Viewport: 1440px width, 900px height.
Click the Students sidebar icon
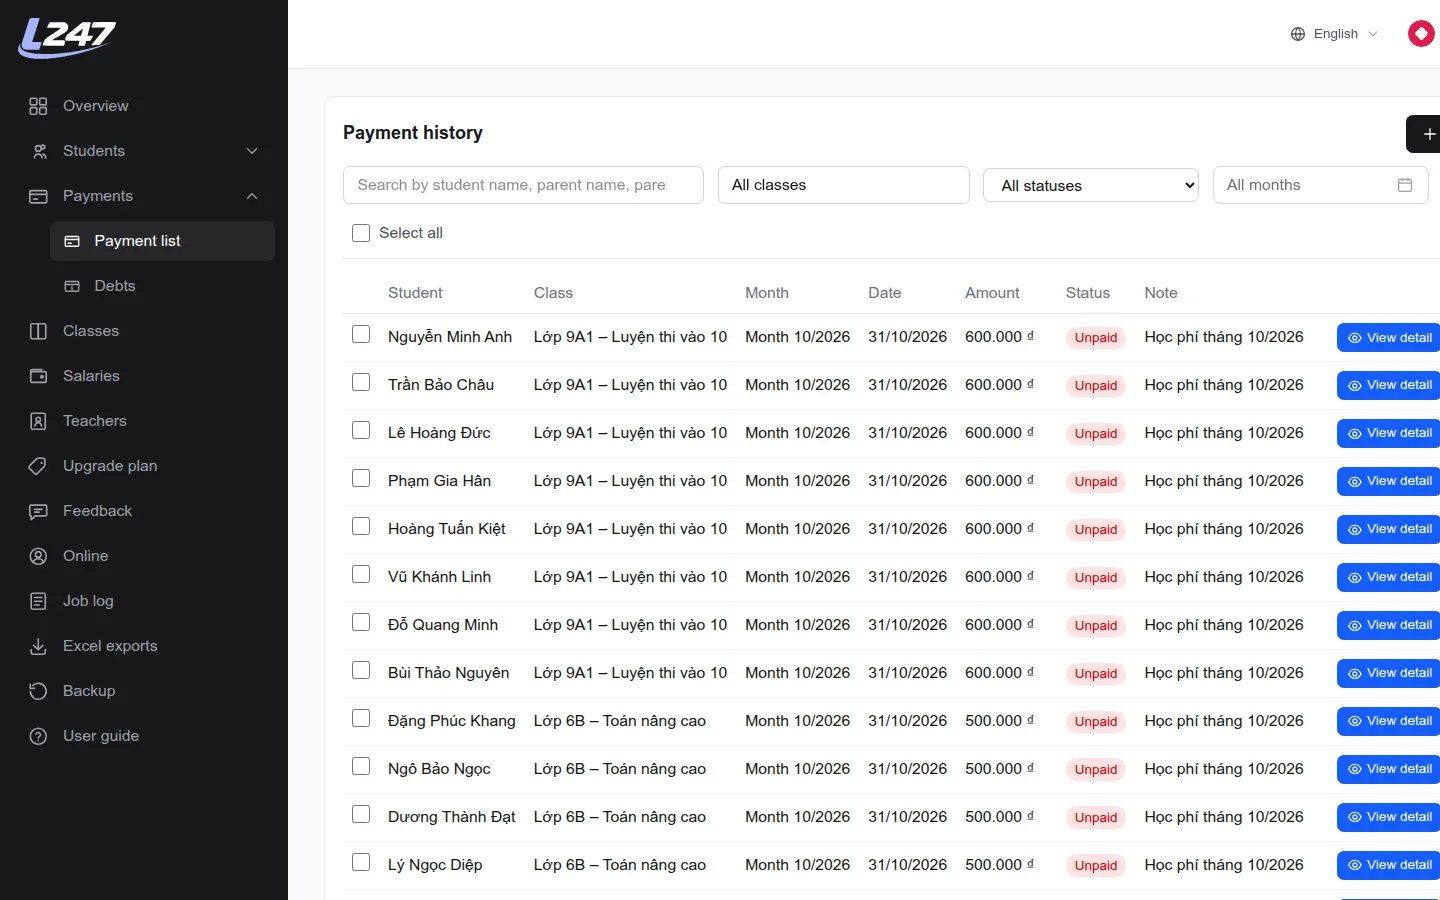[x=38, y=151]
